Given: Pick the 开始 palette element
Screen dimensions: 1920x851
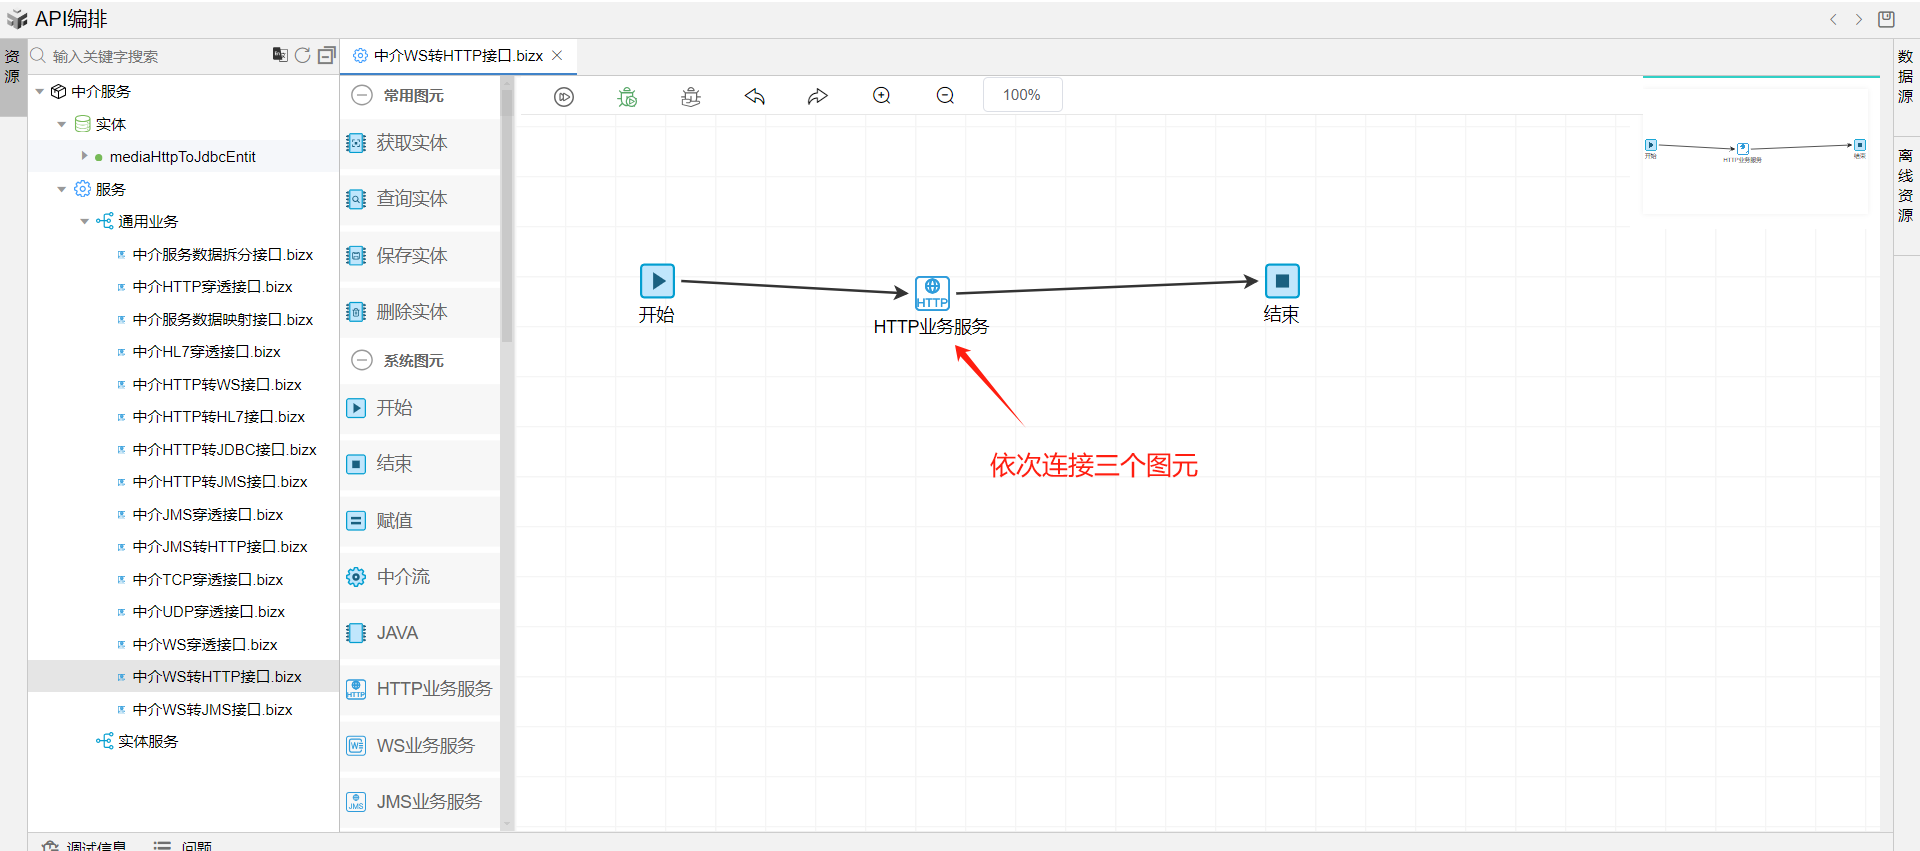Looking at the screenshot, I should coord(420,408).
